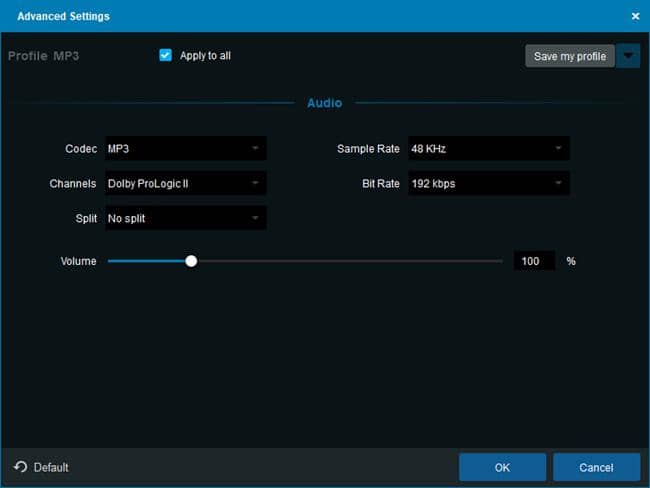Click the Sample Rate label
Image resolution: width=650 pixels, height=488 pixels.
click(x=368, y=148)
